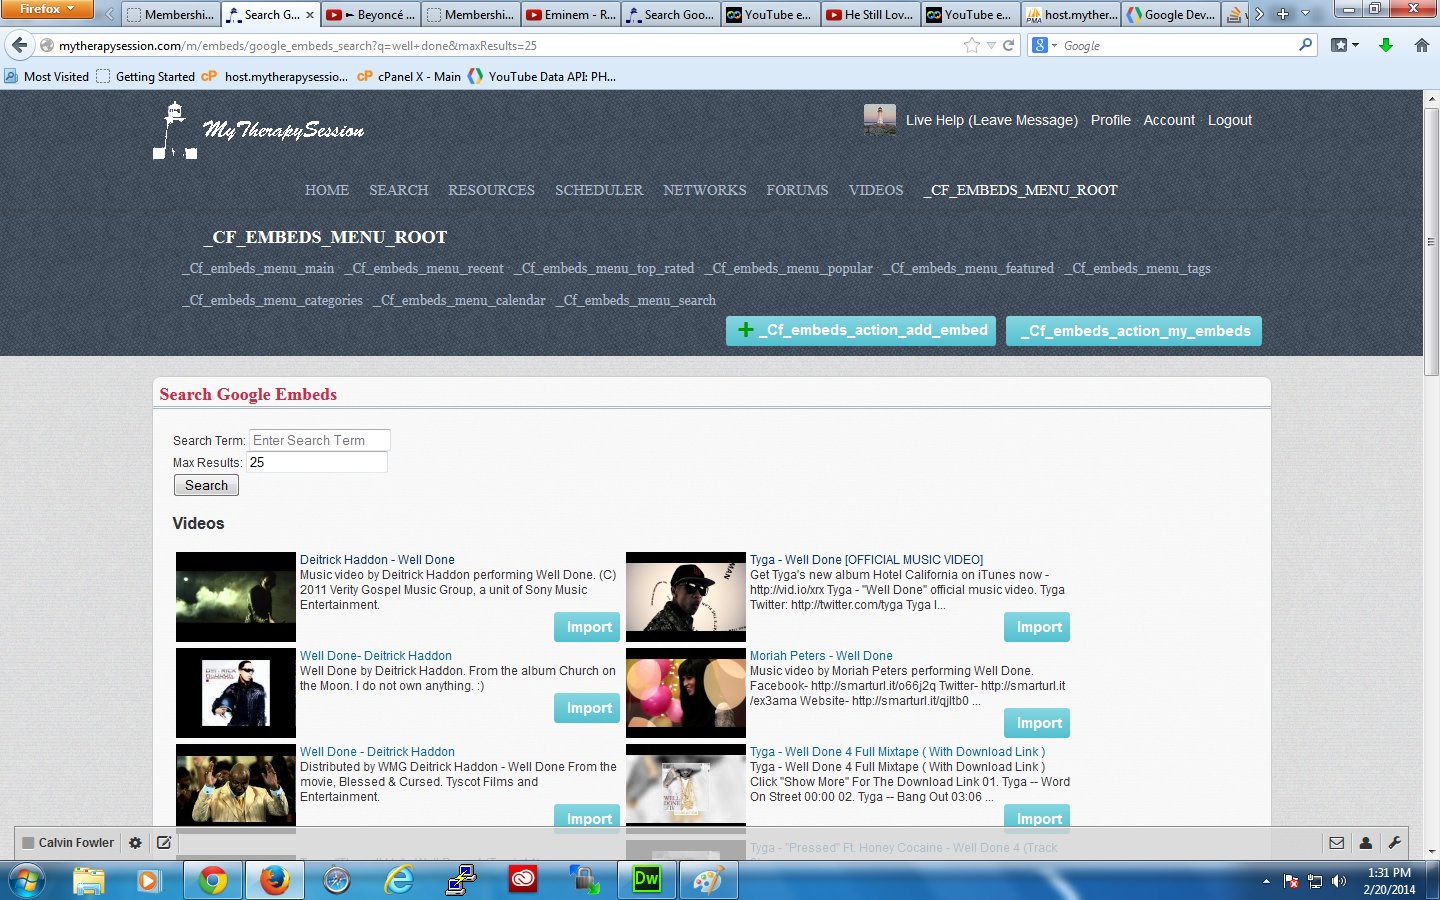Bookmark this page with the star icon

coord(971,45)
